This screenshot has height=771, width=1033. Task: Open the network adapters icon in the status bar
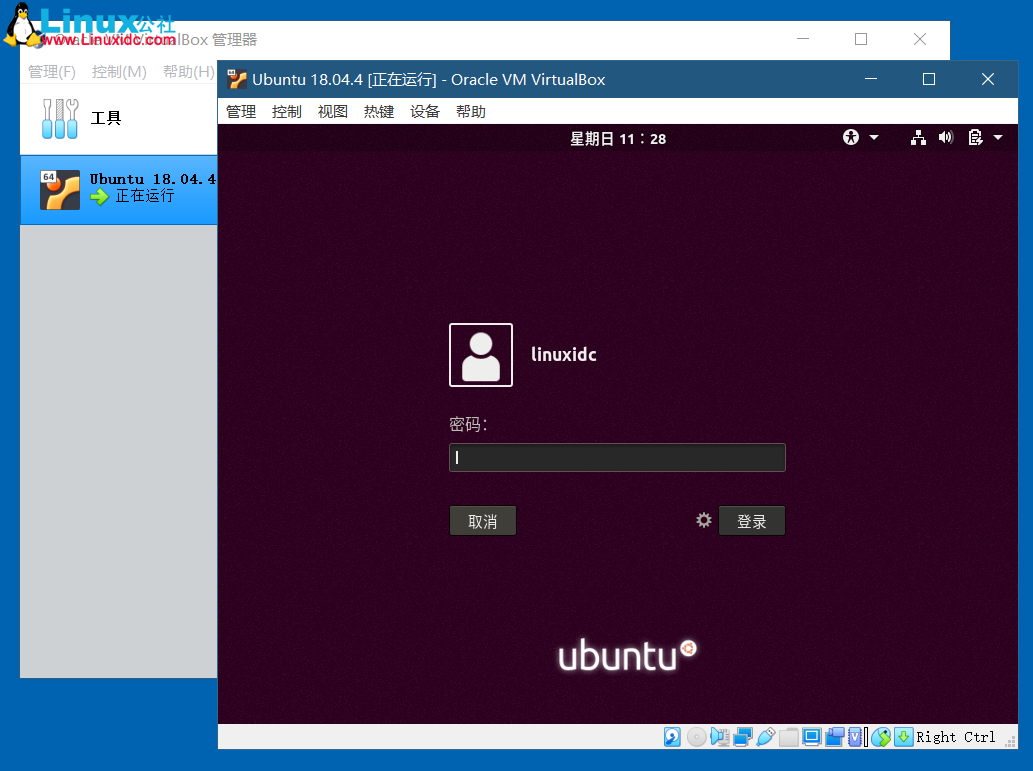(742, 737)
